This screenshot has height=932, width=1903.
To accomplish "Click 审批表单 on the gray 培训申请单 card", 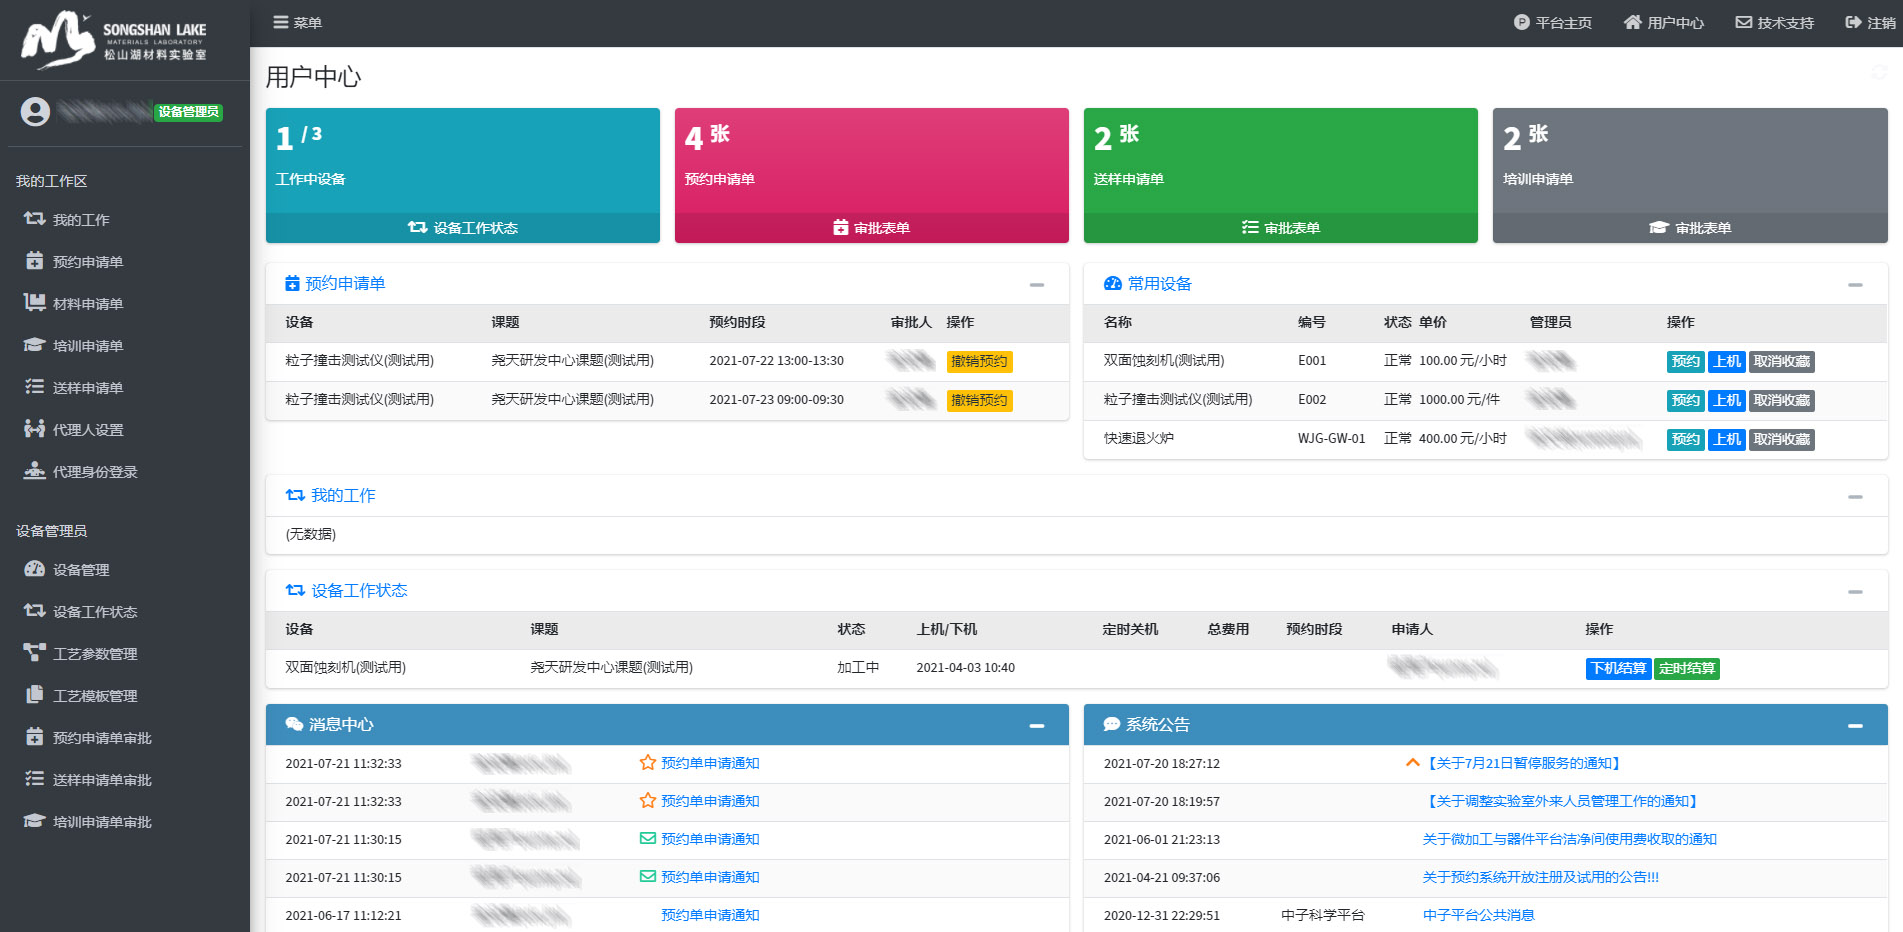I will (1690, 228).
